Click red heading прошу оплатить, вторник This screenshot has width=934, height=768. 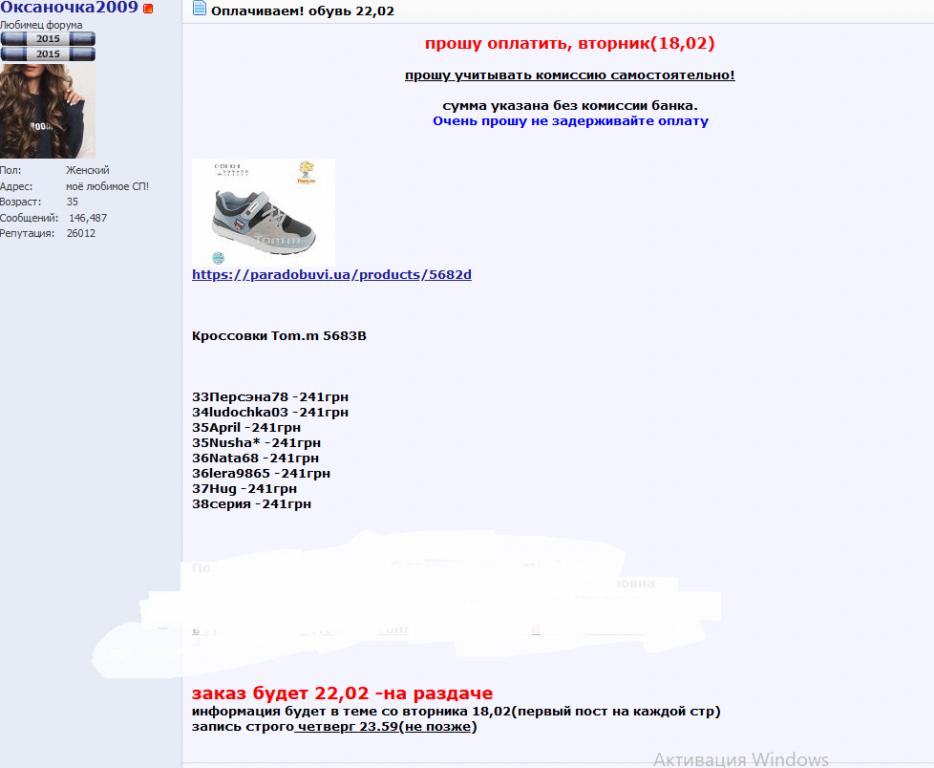click(569, 43)
